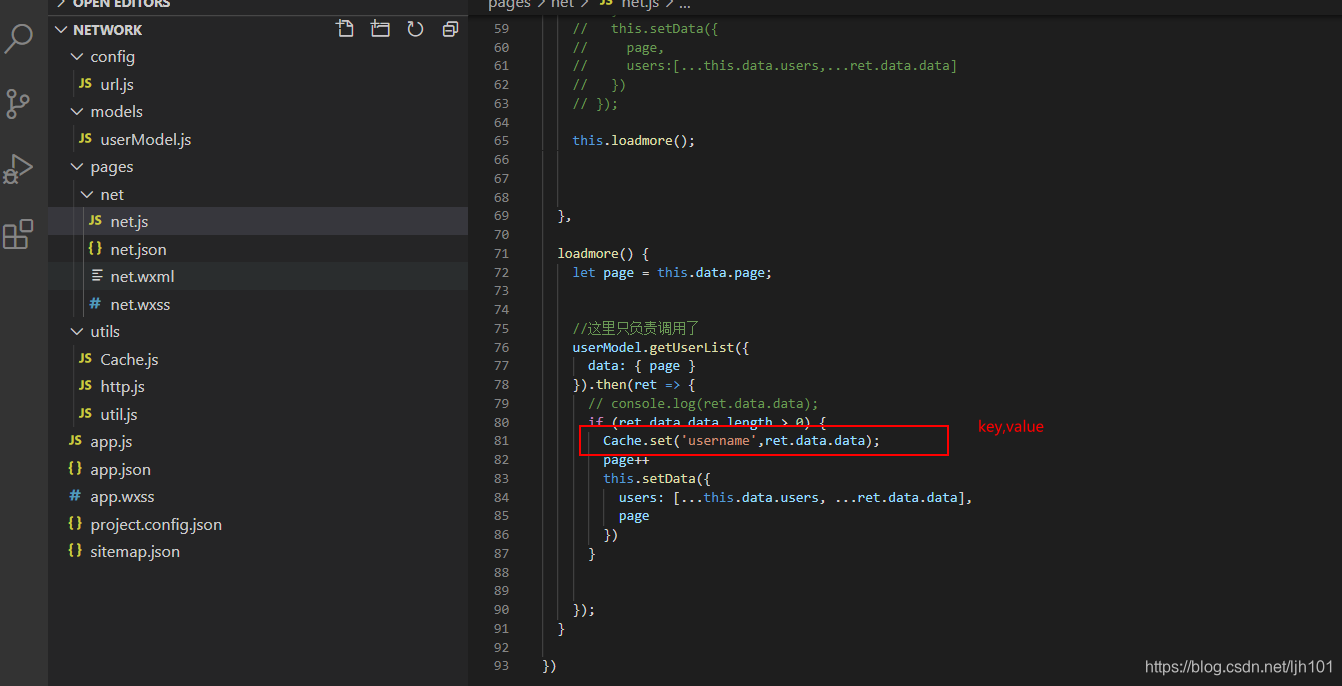Click the this.loadmore(); call
The image size is (1342, 686).
point(633,140)
